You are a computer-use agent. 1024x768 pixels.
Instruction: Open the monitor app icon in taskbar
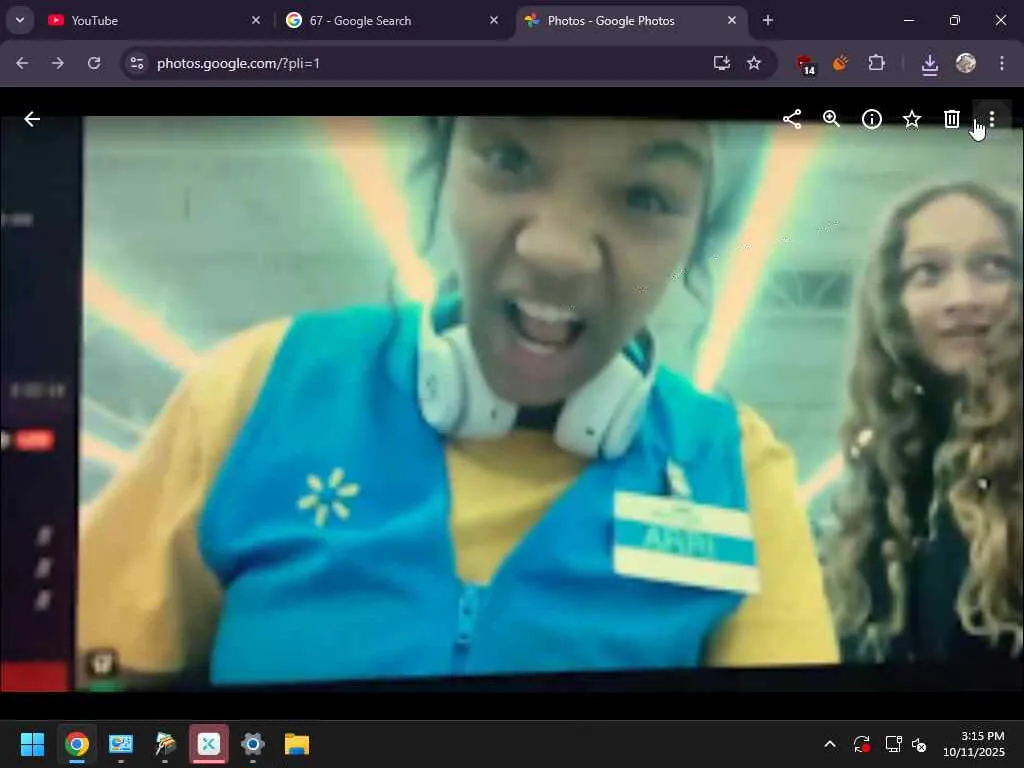point(121,744)
